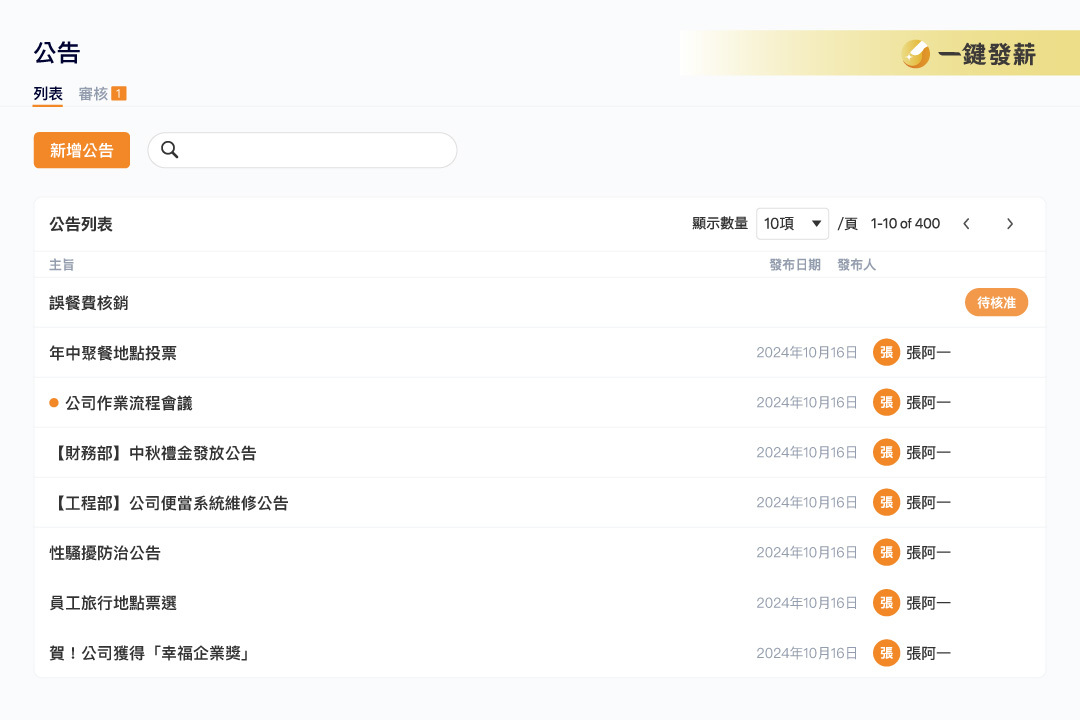Open 【工程部】公司便當系統維修公告
Screen dimensions: 1080x720
coord(169,503)
